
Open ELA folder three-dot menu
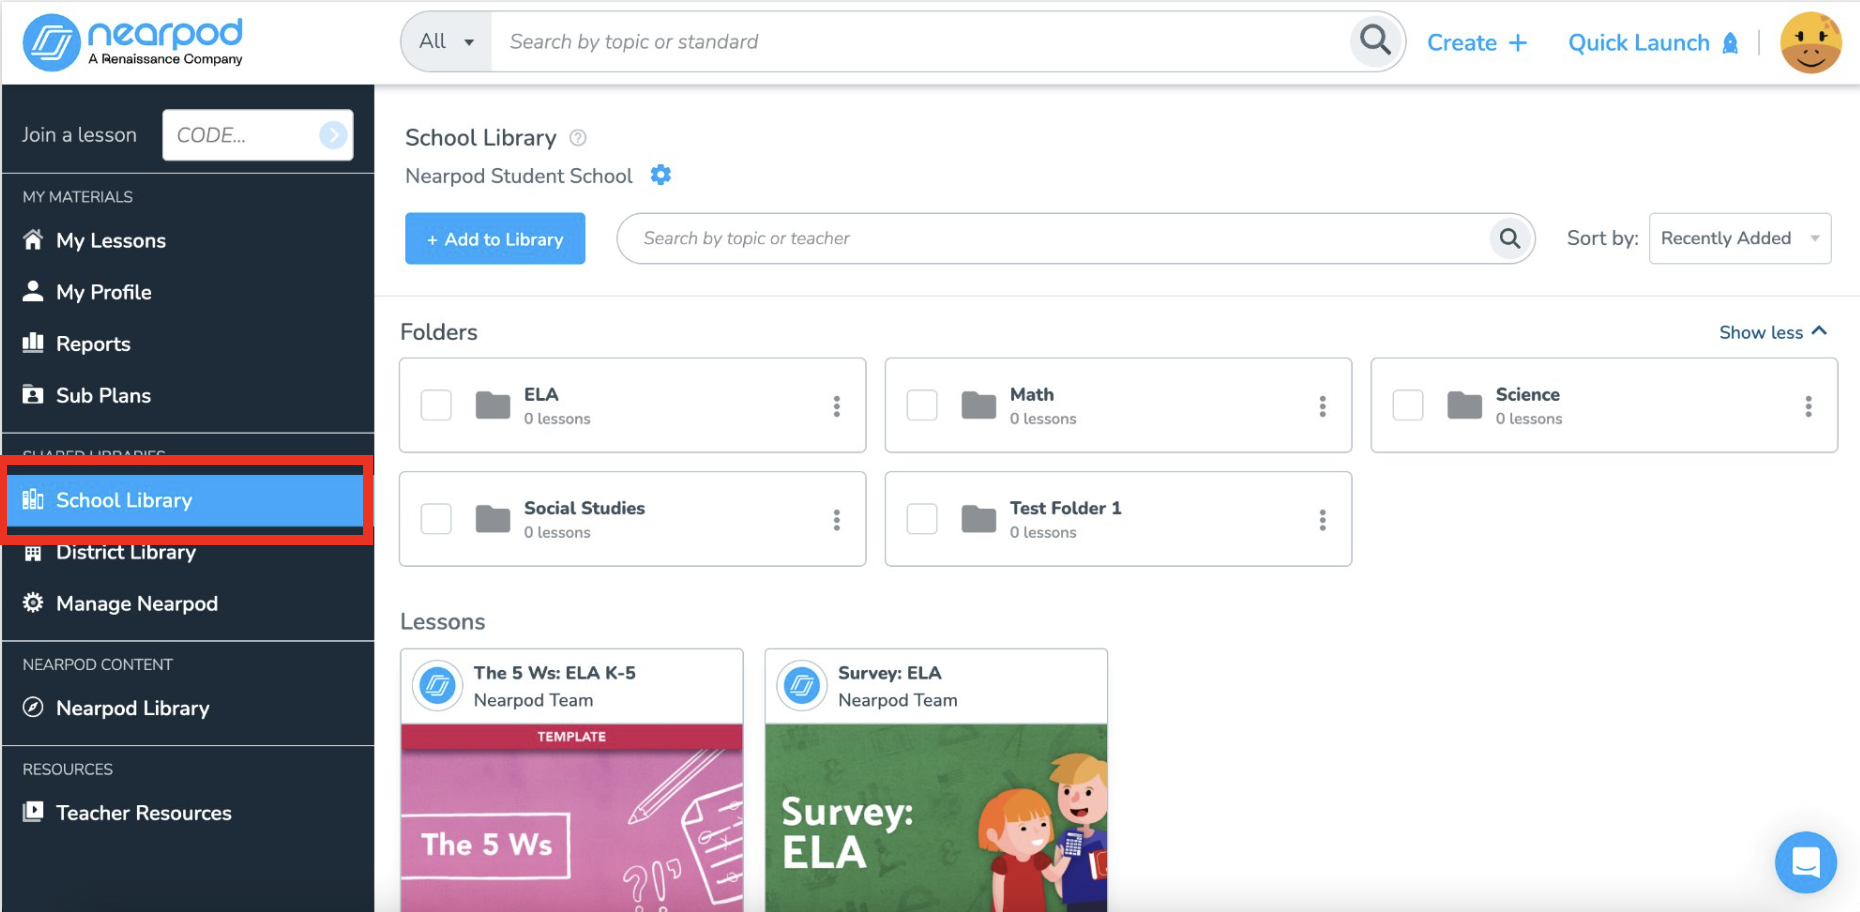[x=837, y=406]
